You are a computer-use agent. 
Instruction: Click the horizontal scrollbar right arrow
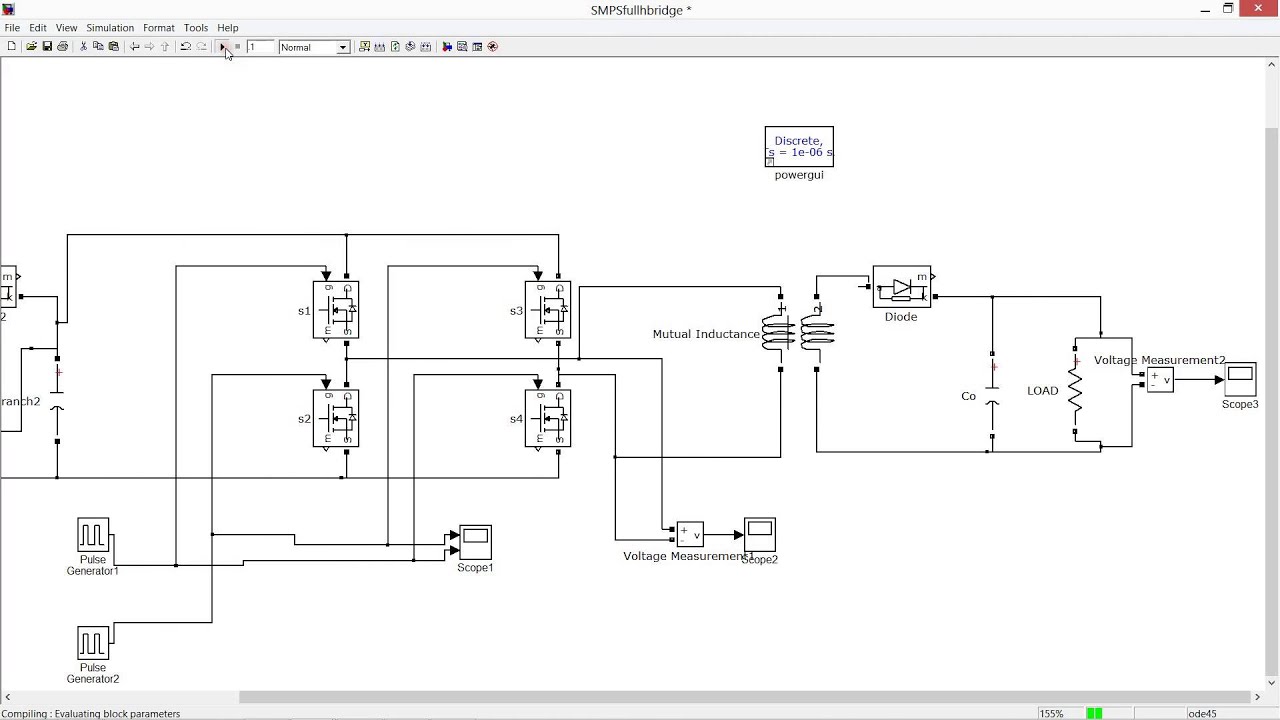[1258, 697]
